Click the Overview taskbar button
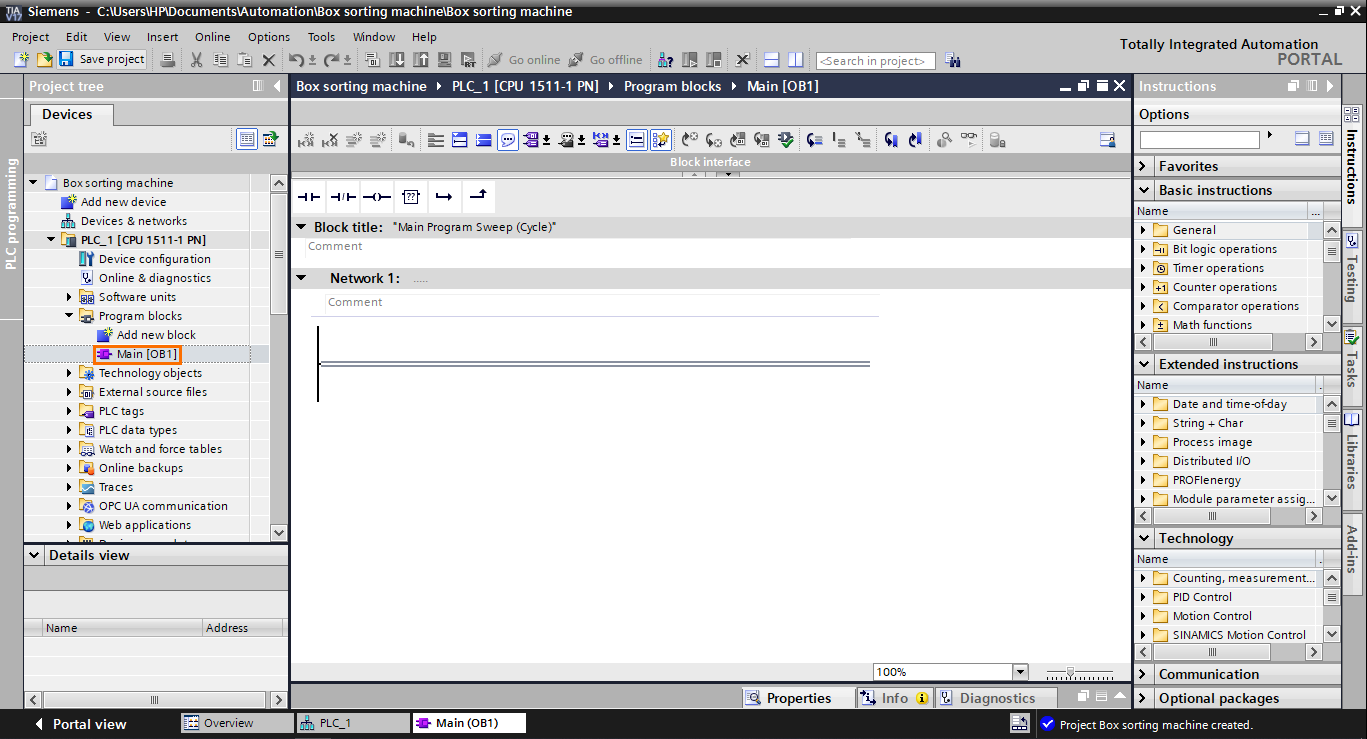 (238, 723)
